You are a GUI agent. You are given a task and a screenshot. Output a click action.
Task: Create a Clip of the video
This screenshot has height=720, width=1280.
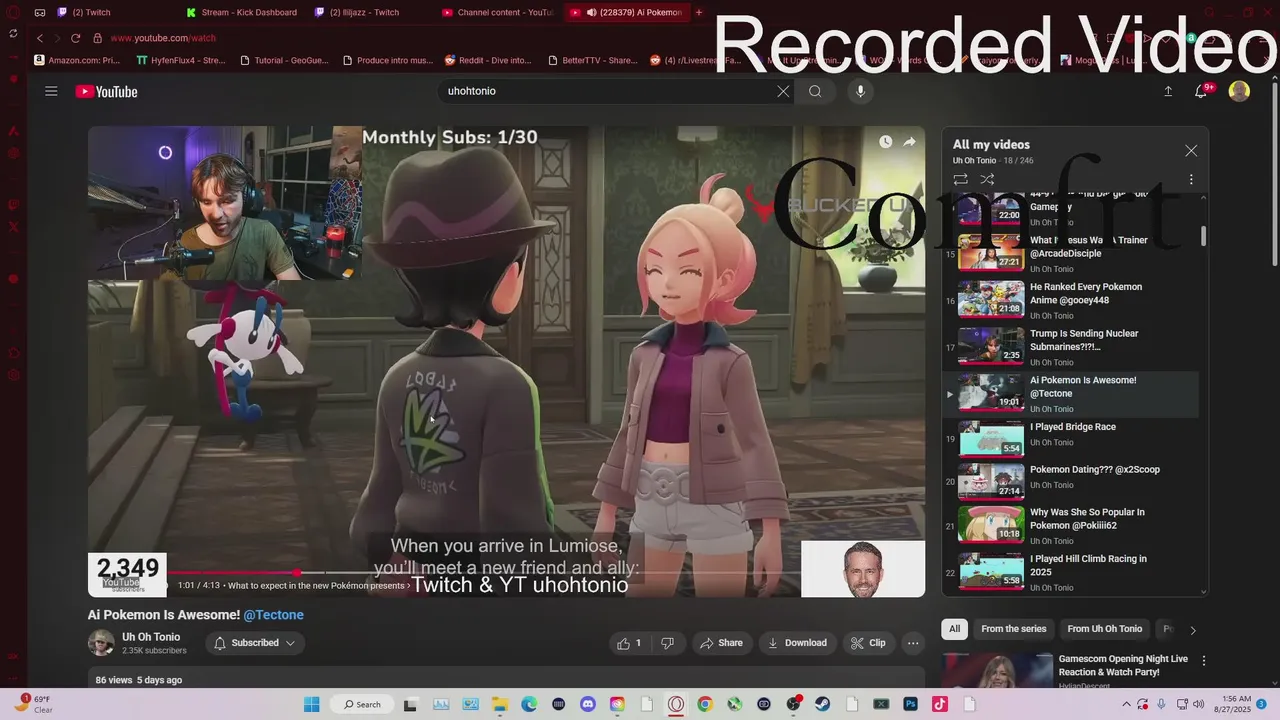(868, 643)
